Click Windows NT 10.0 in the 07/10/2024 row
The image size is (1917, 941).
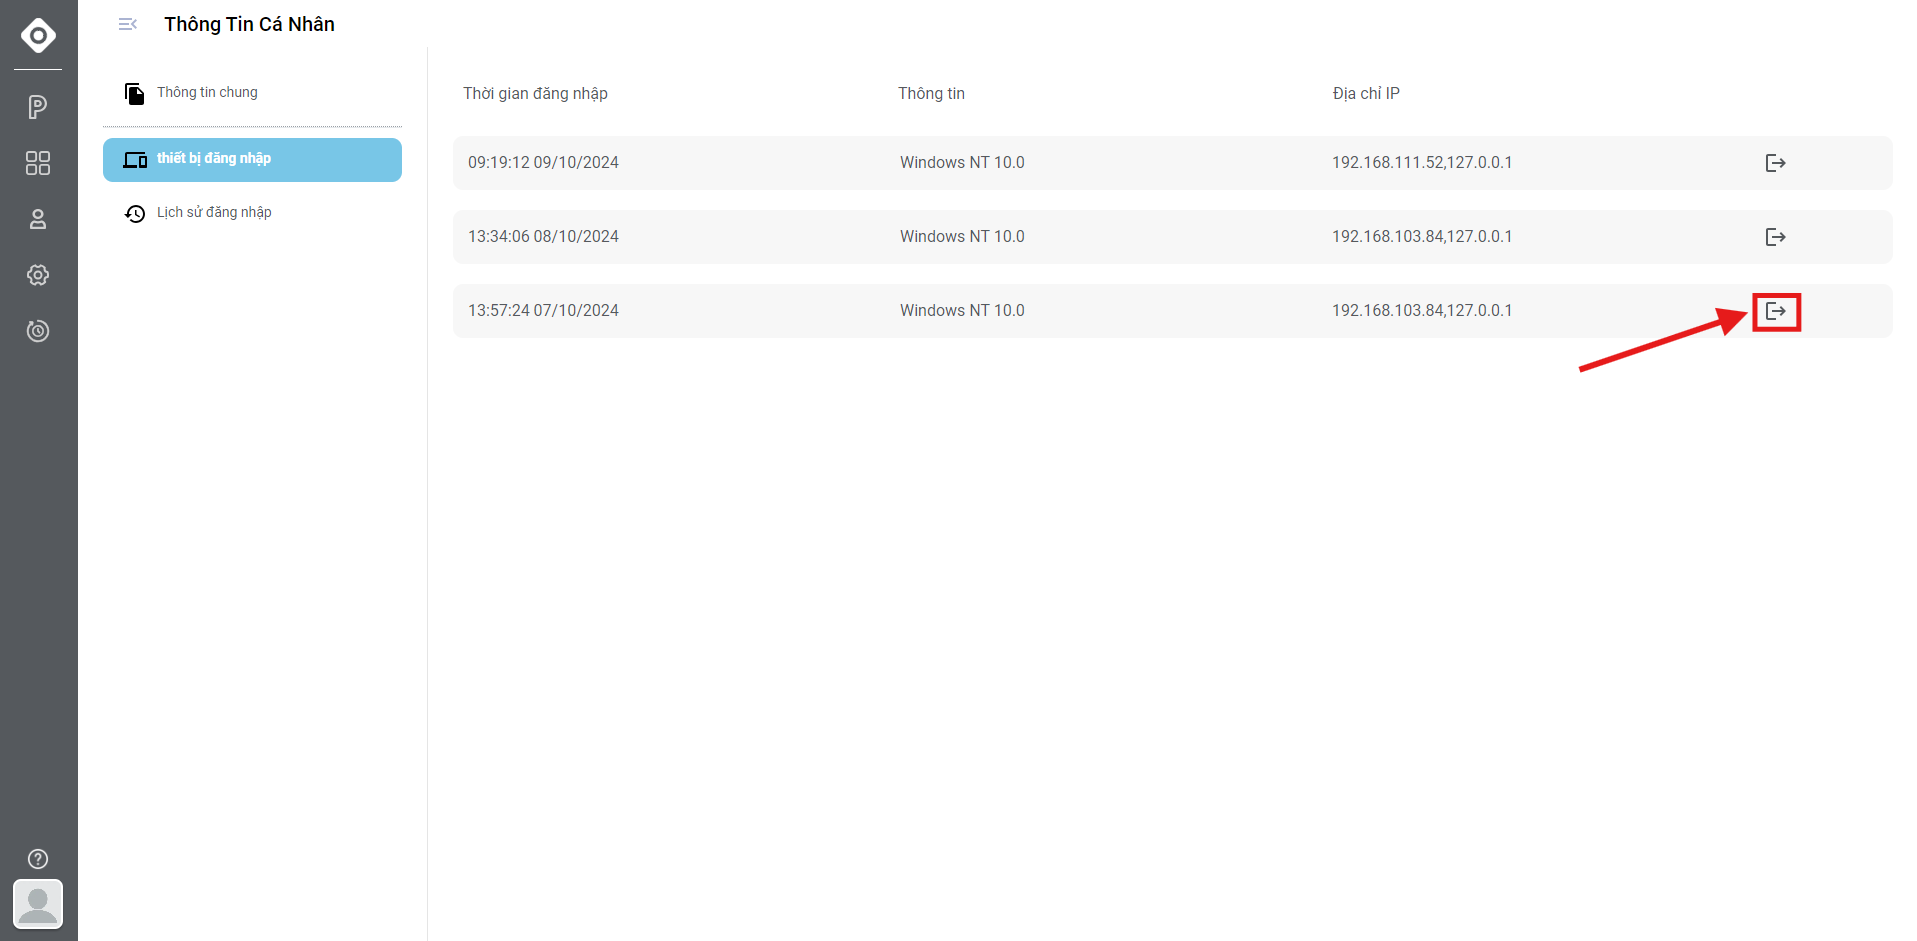click(962, 310)
